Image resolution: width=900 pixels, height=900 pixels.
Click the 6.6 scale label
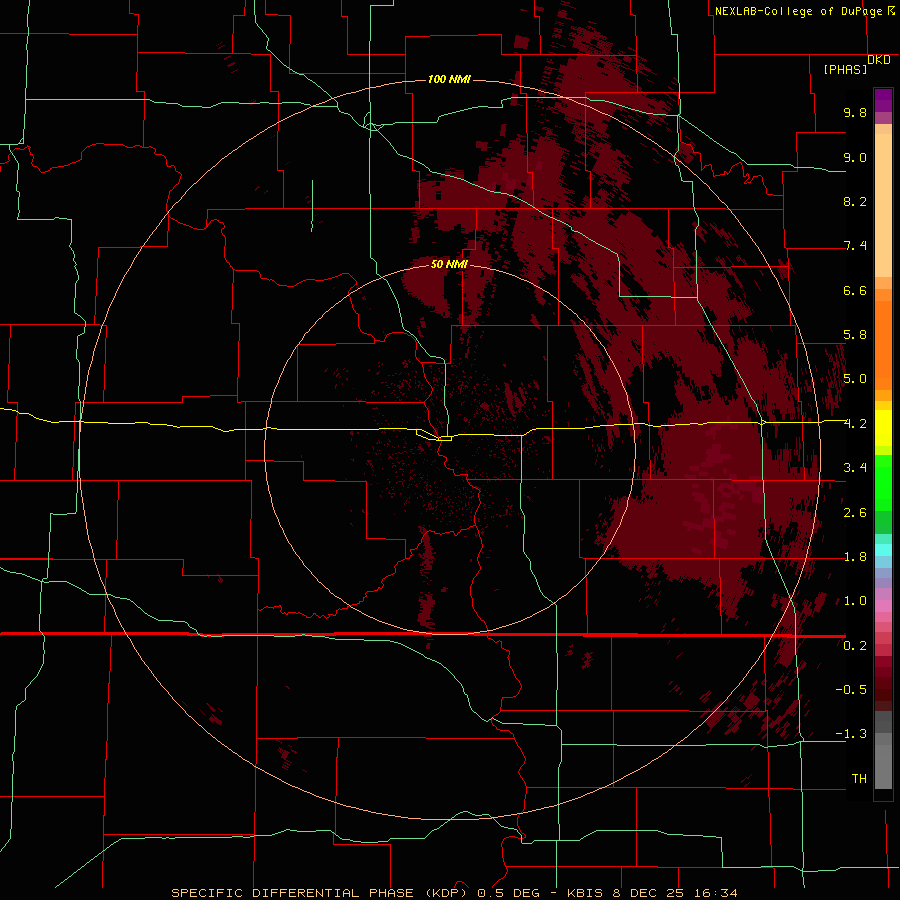click(x=855, y=290)
